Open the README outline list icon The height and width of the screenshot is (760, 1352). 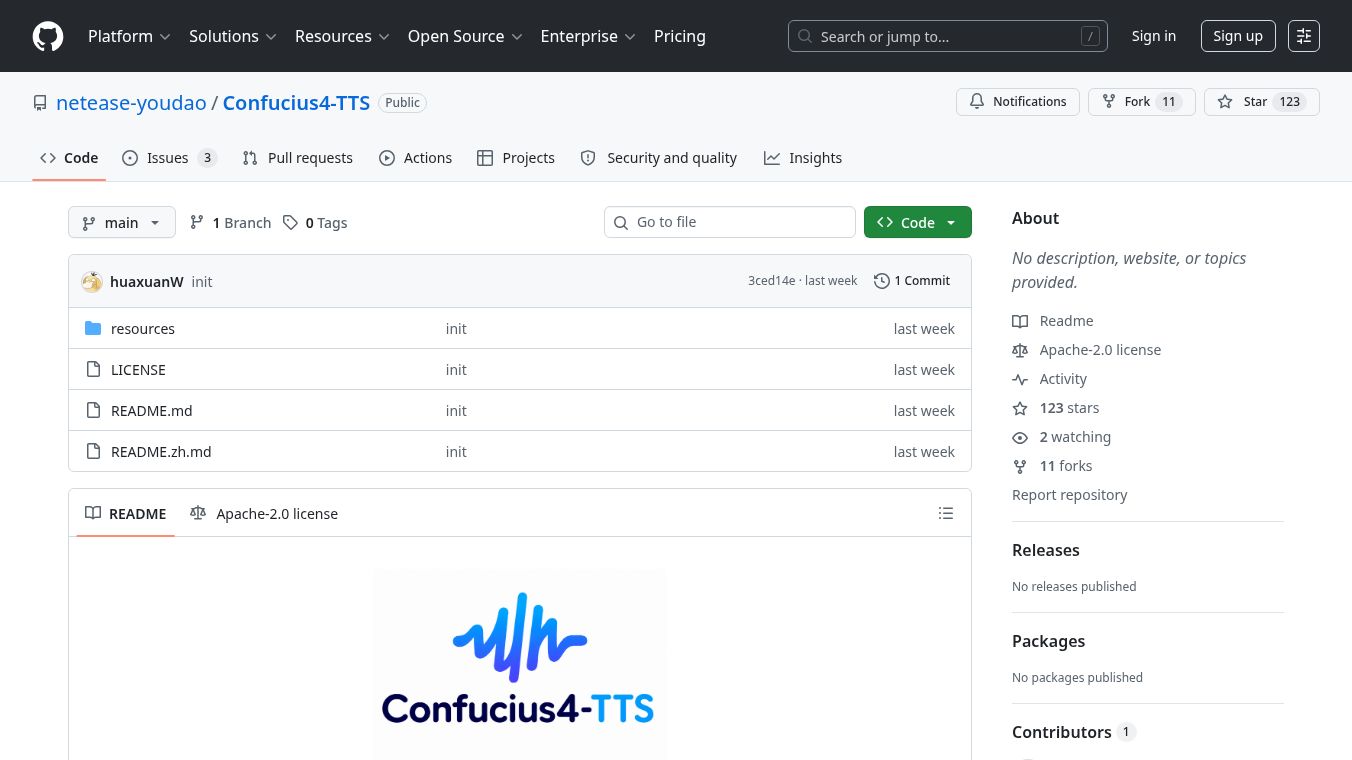946,513
